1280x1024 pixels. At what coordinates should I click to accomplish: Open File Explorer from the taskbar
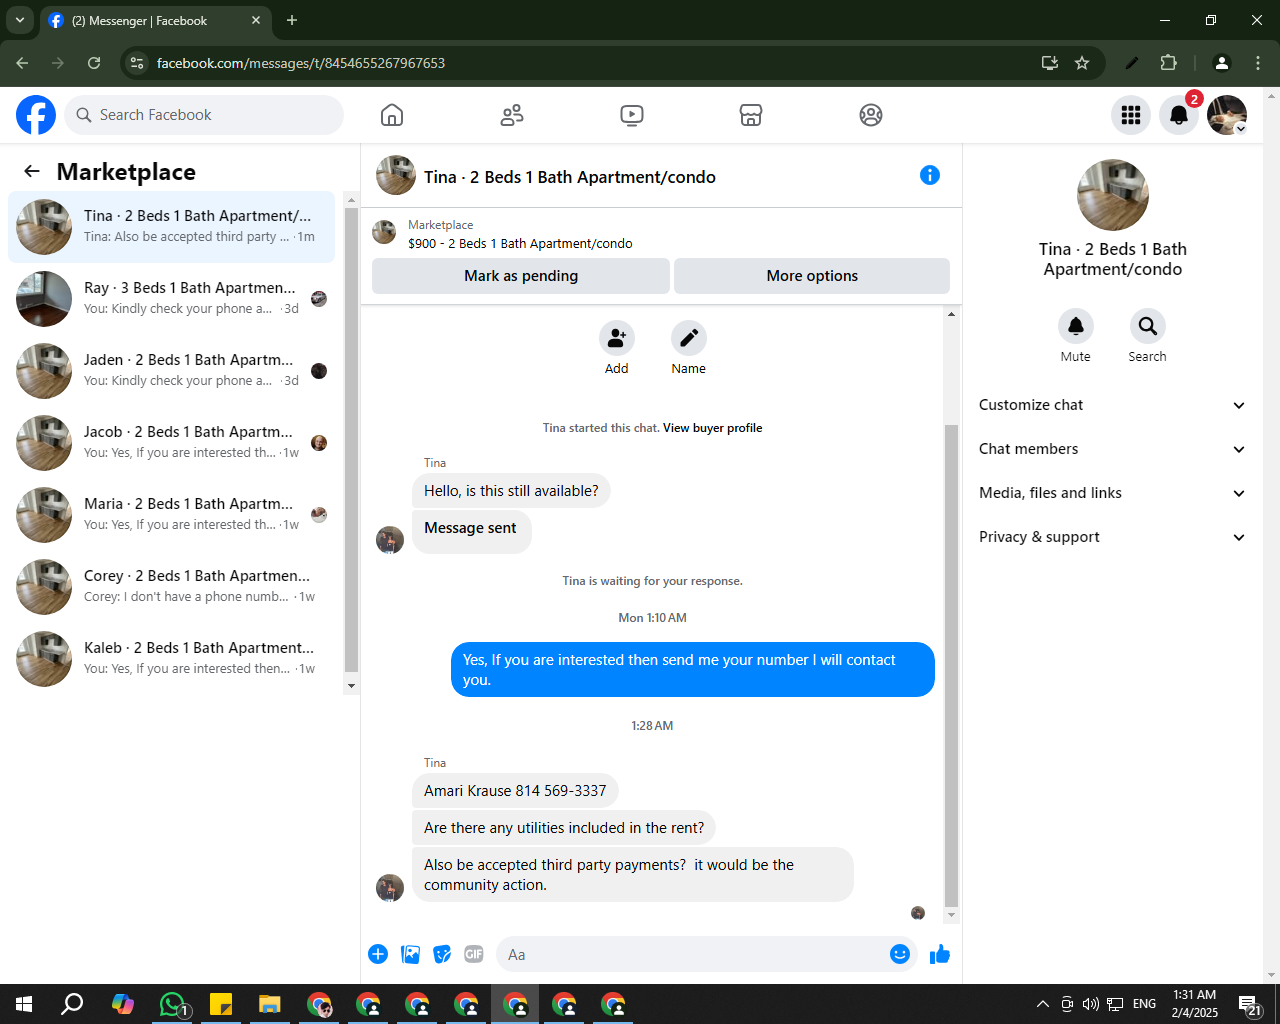(x=270, y=1004)
